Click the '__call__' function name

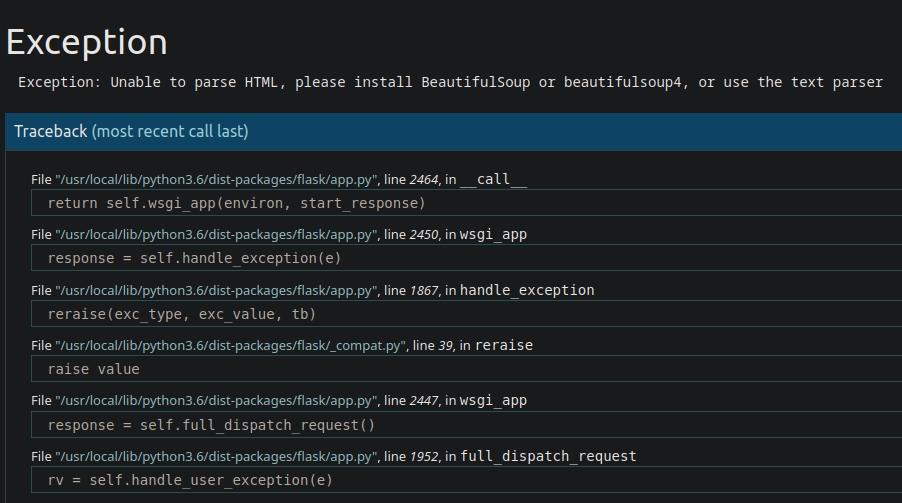(493, 180)
